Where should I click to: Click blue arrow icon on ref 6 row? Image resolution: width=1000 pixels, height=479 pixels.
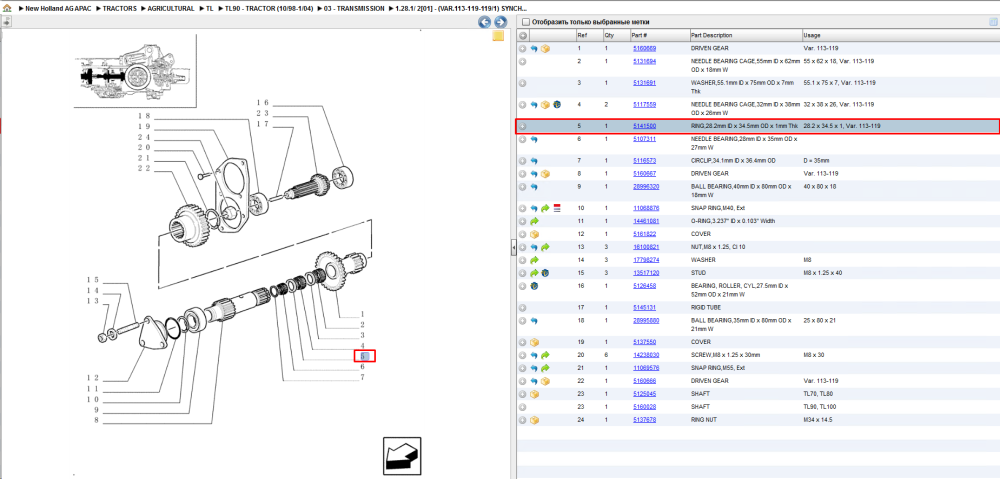[x=534, y=139]
